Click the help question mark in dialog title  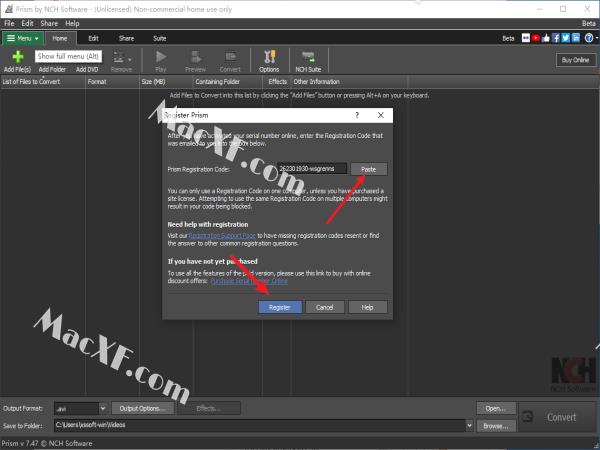coord(357,116)
